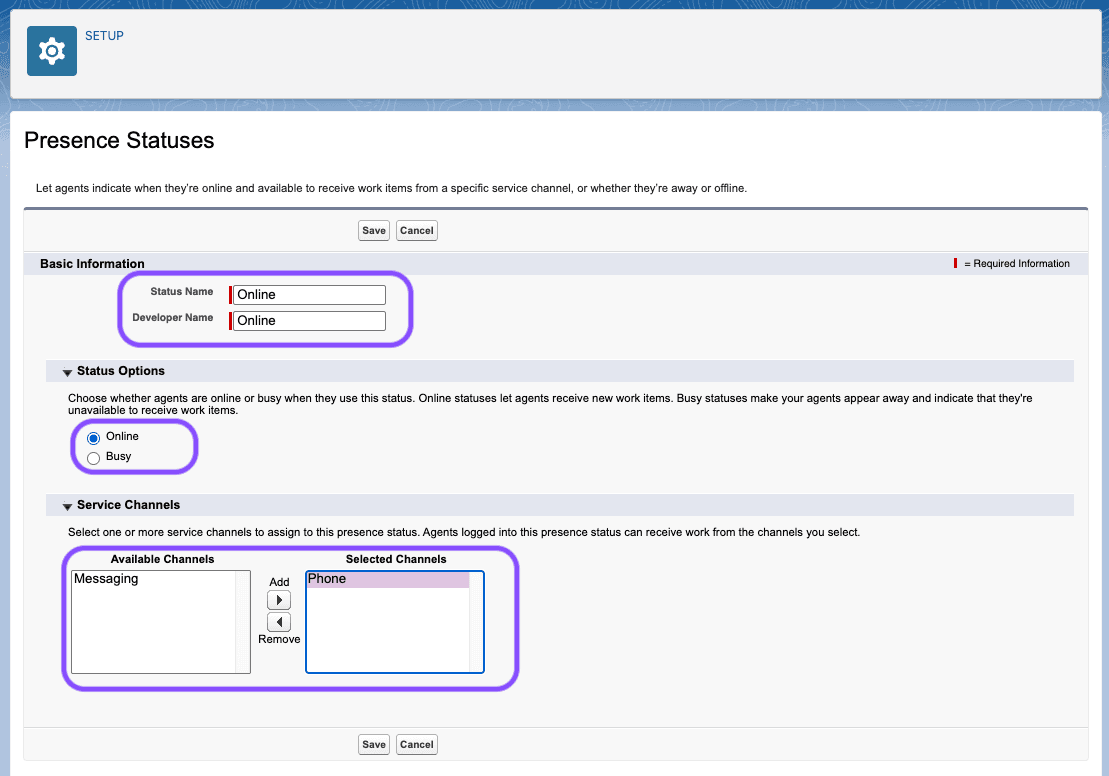Click the Presence Statuses page heading
Screen dimensions: 1109x776
[x=119, y=140]
